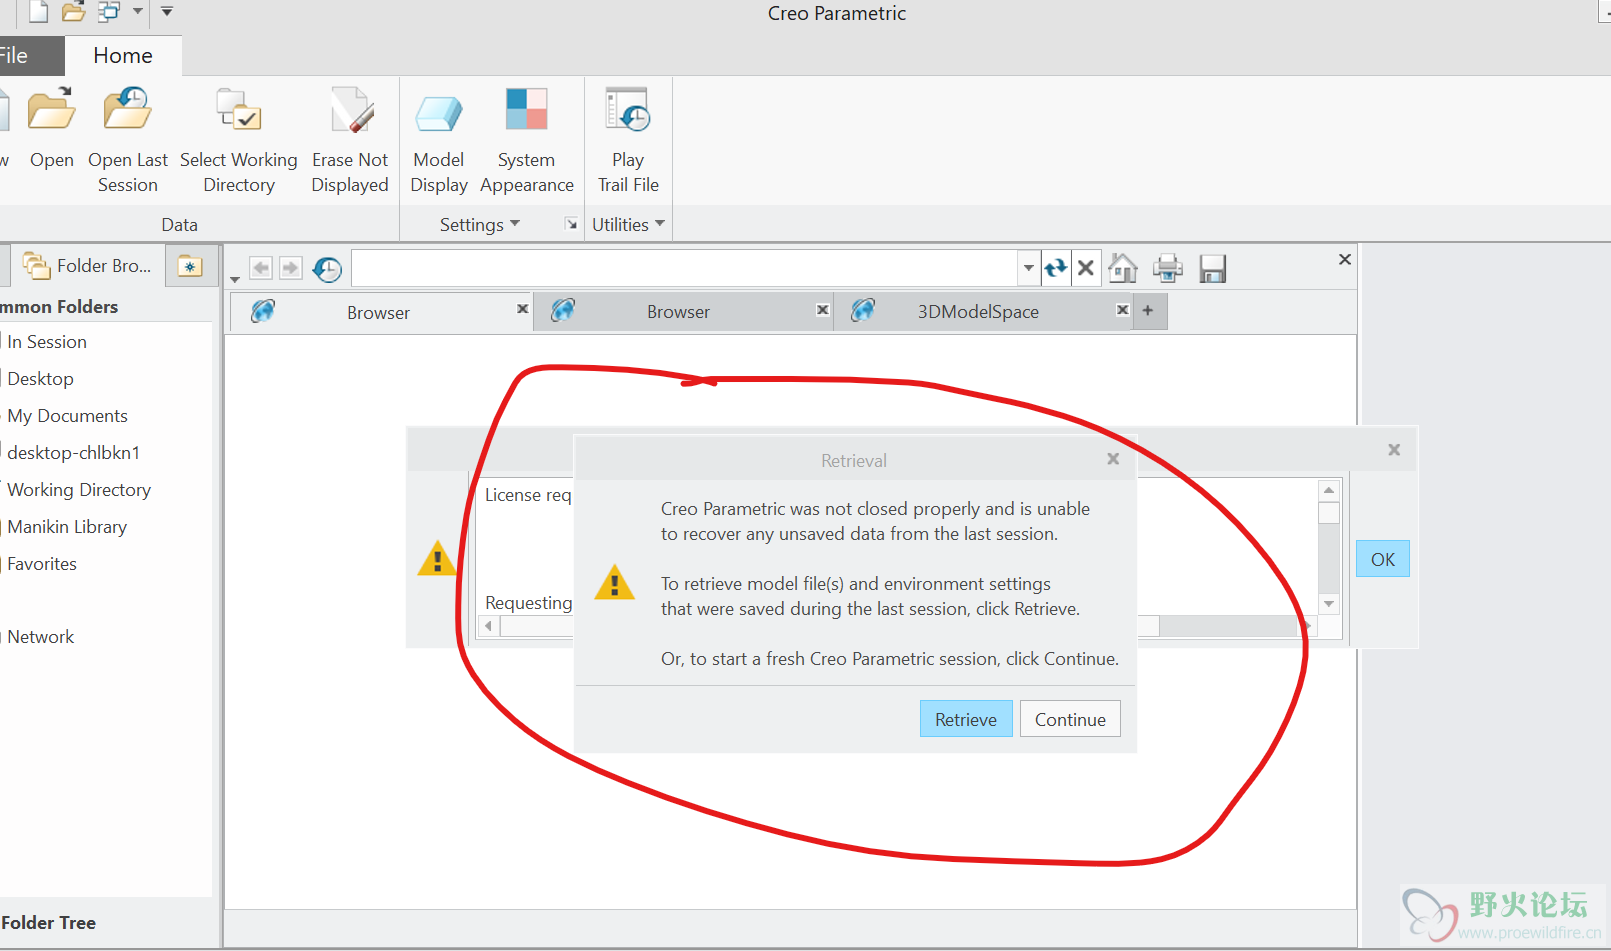This screenshot has width=1611, height=951.
Task: Select Desktop folder
Action: pyautogui.click(x=40, y=379)
